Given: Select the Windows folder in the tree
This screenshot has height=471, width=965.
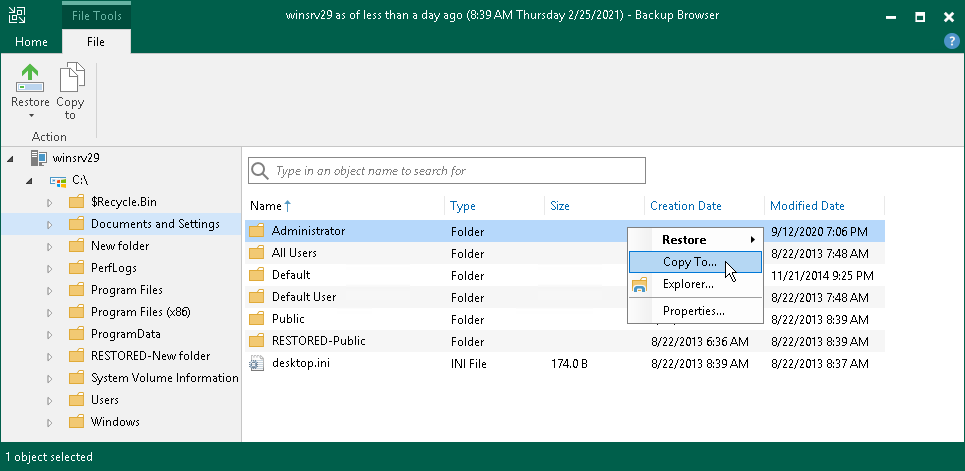Looking at the screenshot, I should [x=115, y=422].
